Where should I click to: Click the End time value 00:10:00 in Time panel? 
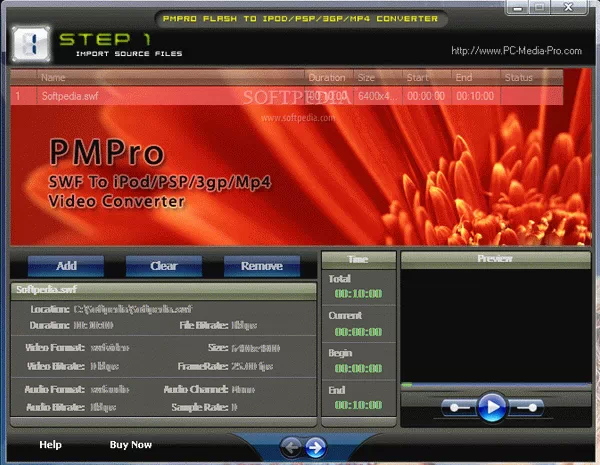click(x=358, y=405)
